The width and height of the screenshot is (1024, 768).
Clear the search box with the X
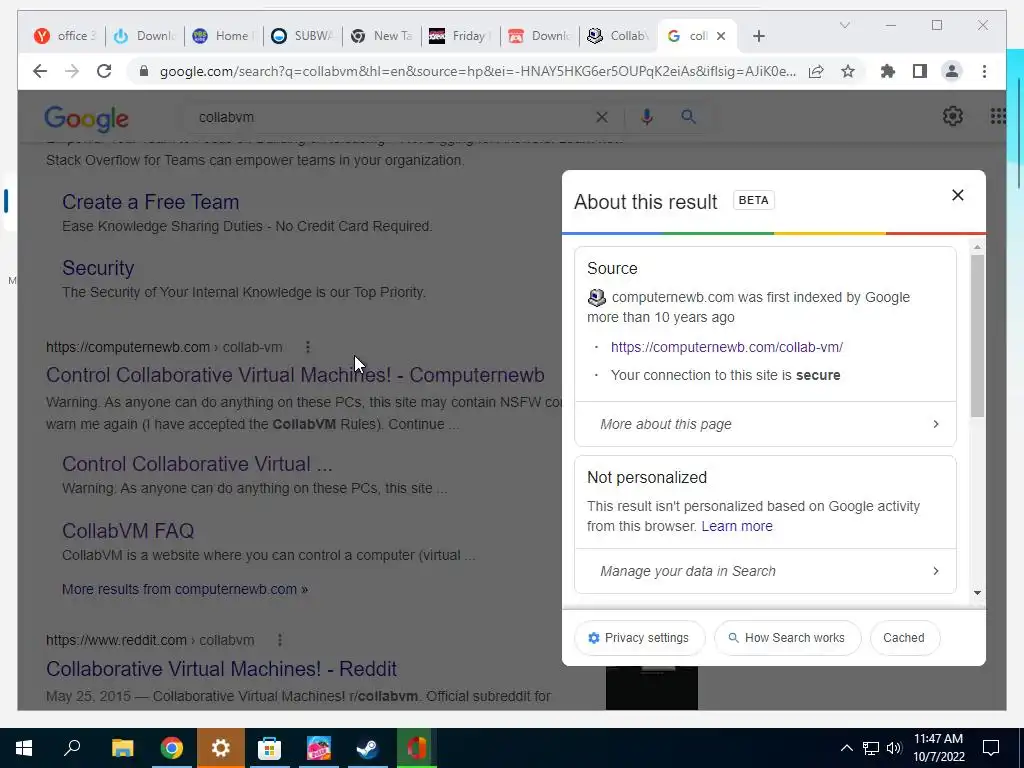[x=601, y=118]
